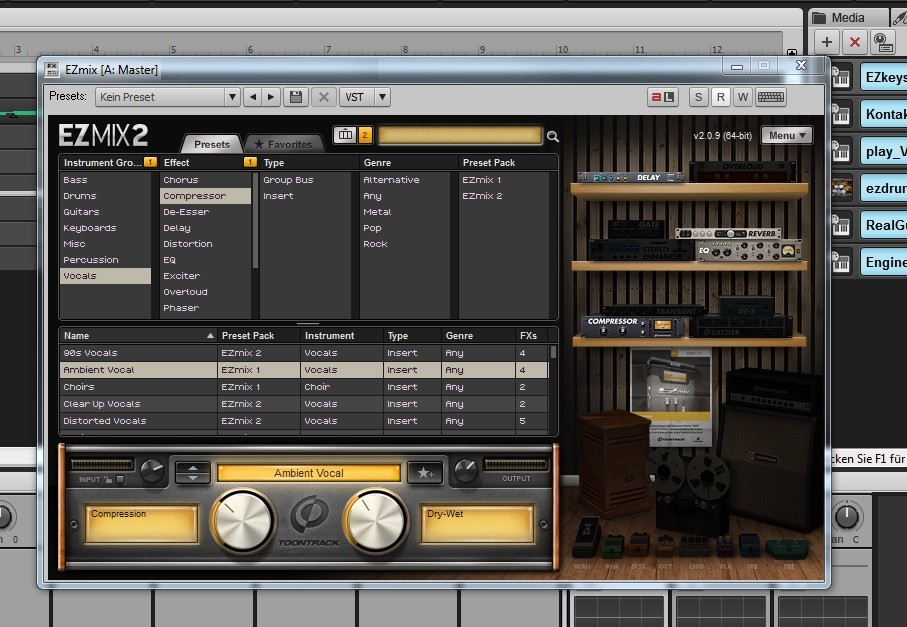Select the 90s Vocals preset row

pyautogui.click(x=304, y=353)
